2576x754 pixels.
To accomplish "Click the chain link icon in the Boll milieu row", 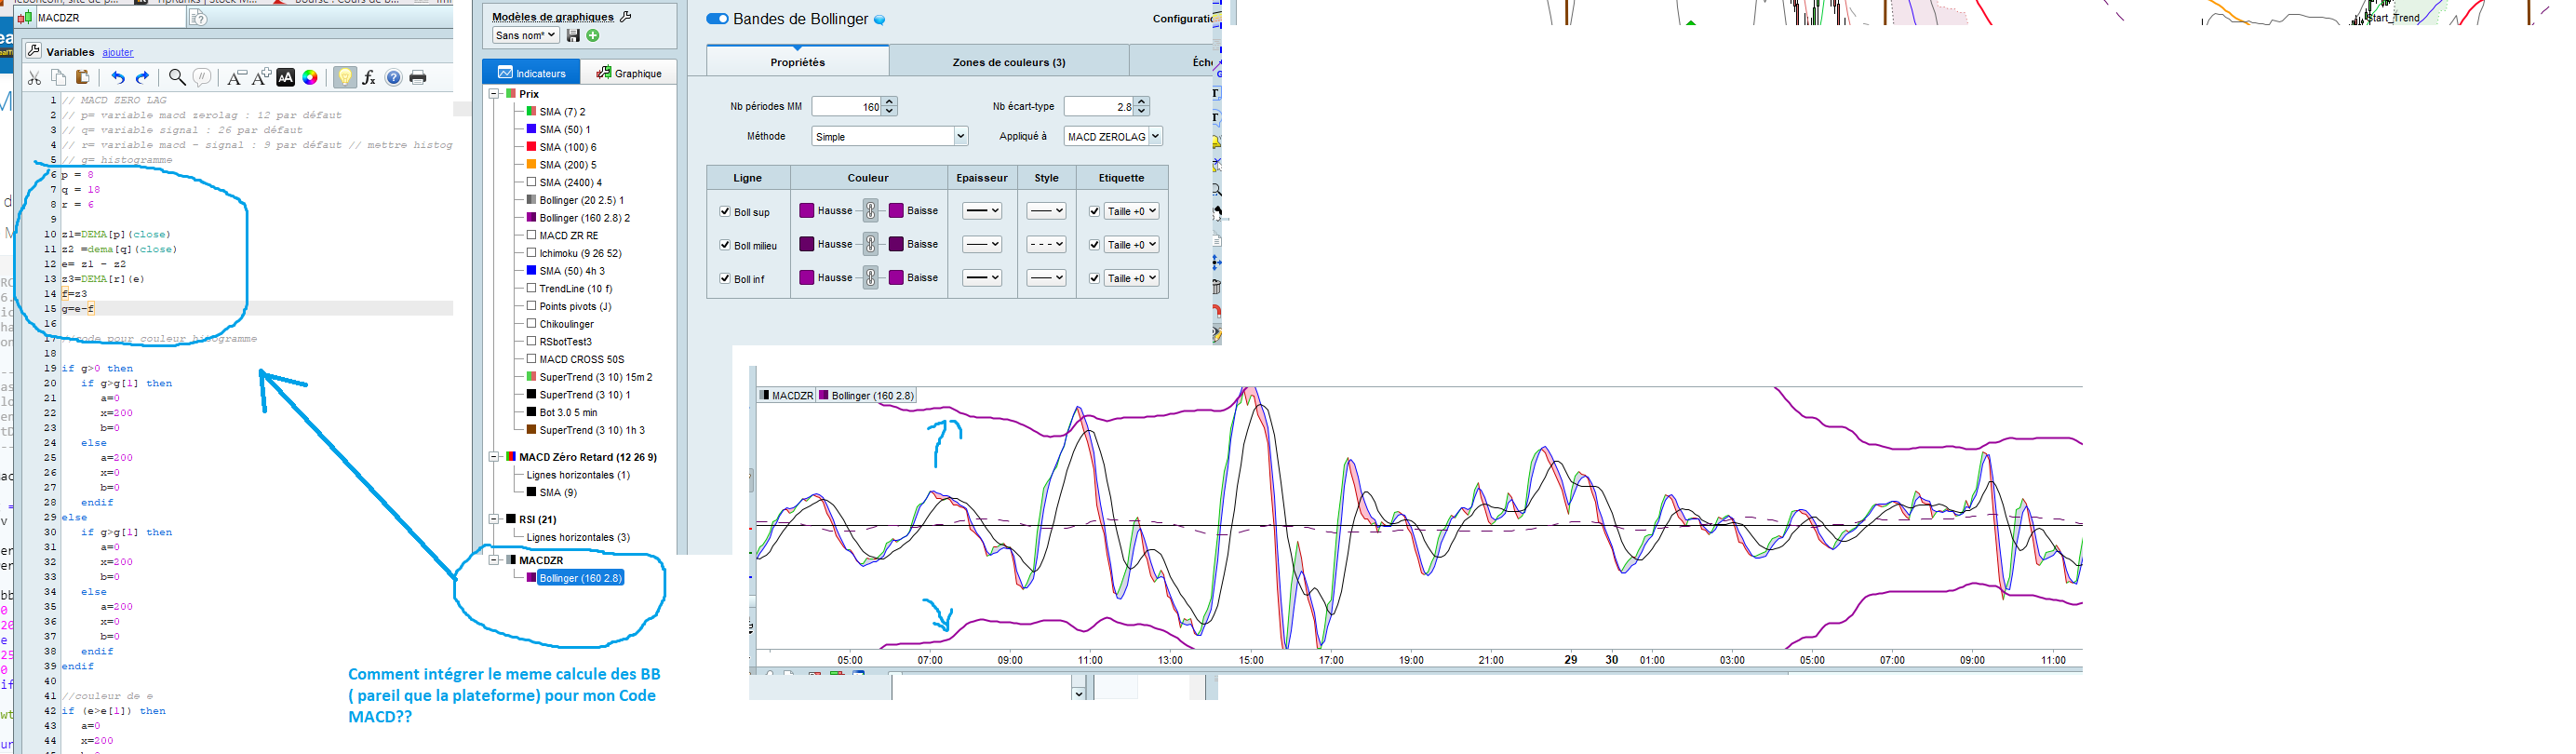I will pos(871,244).
